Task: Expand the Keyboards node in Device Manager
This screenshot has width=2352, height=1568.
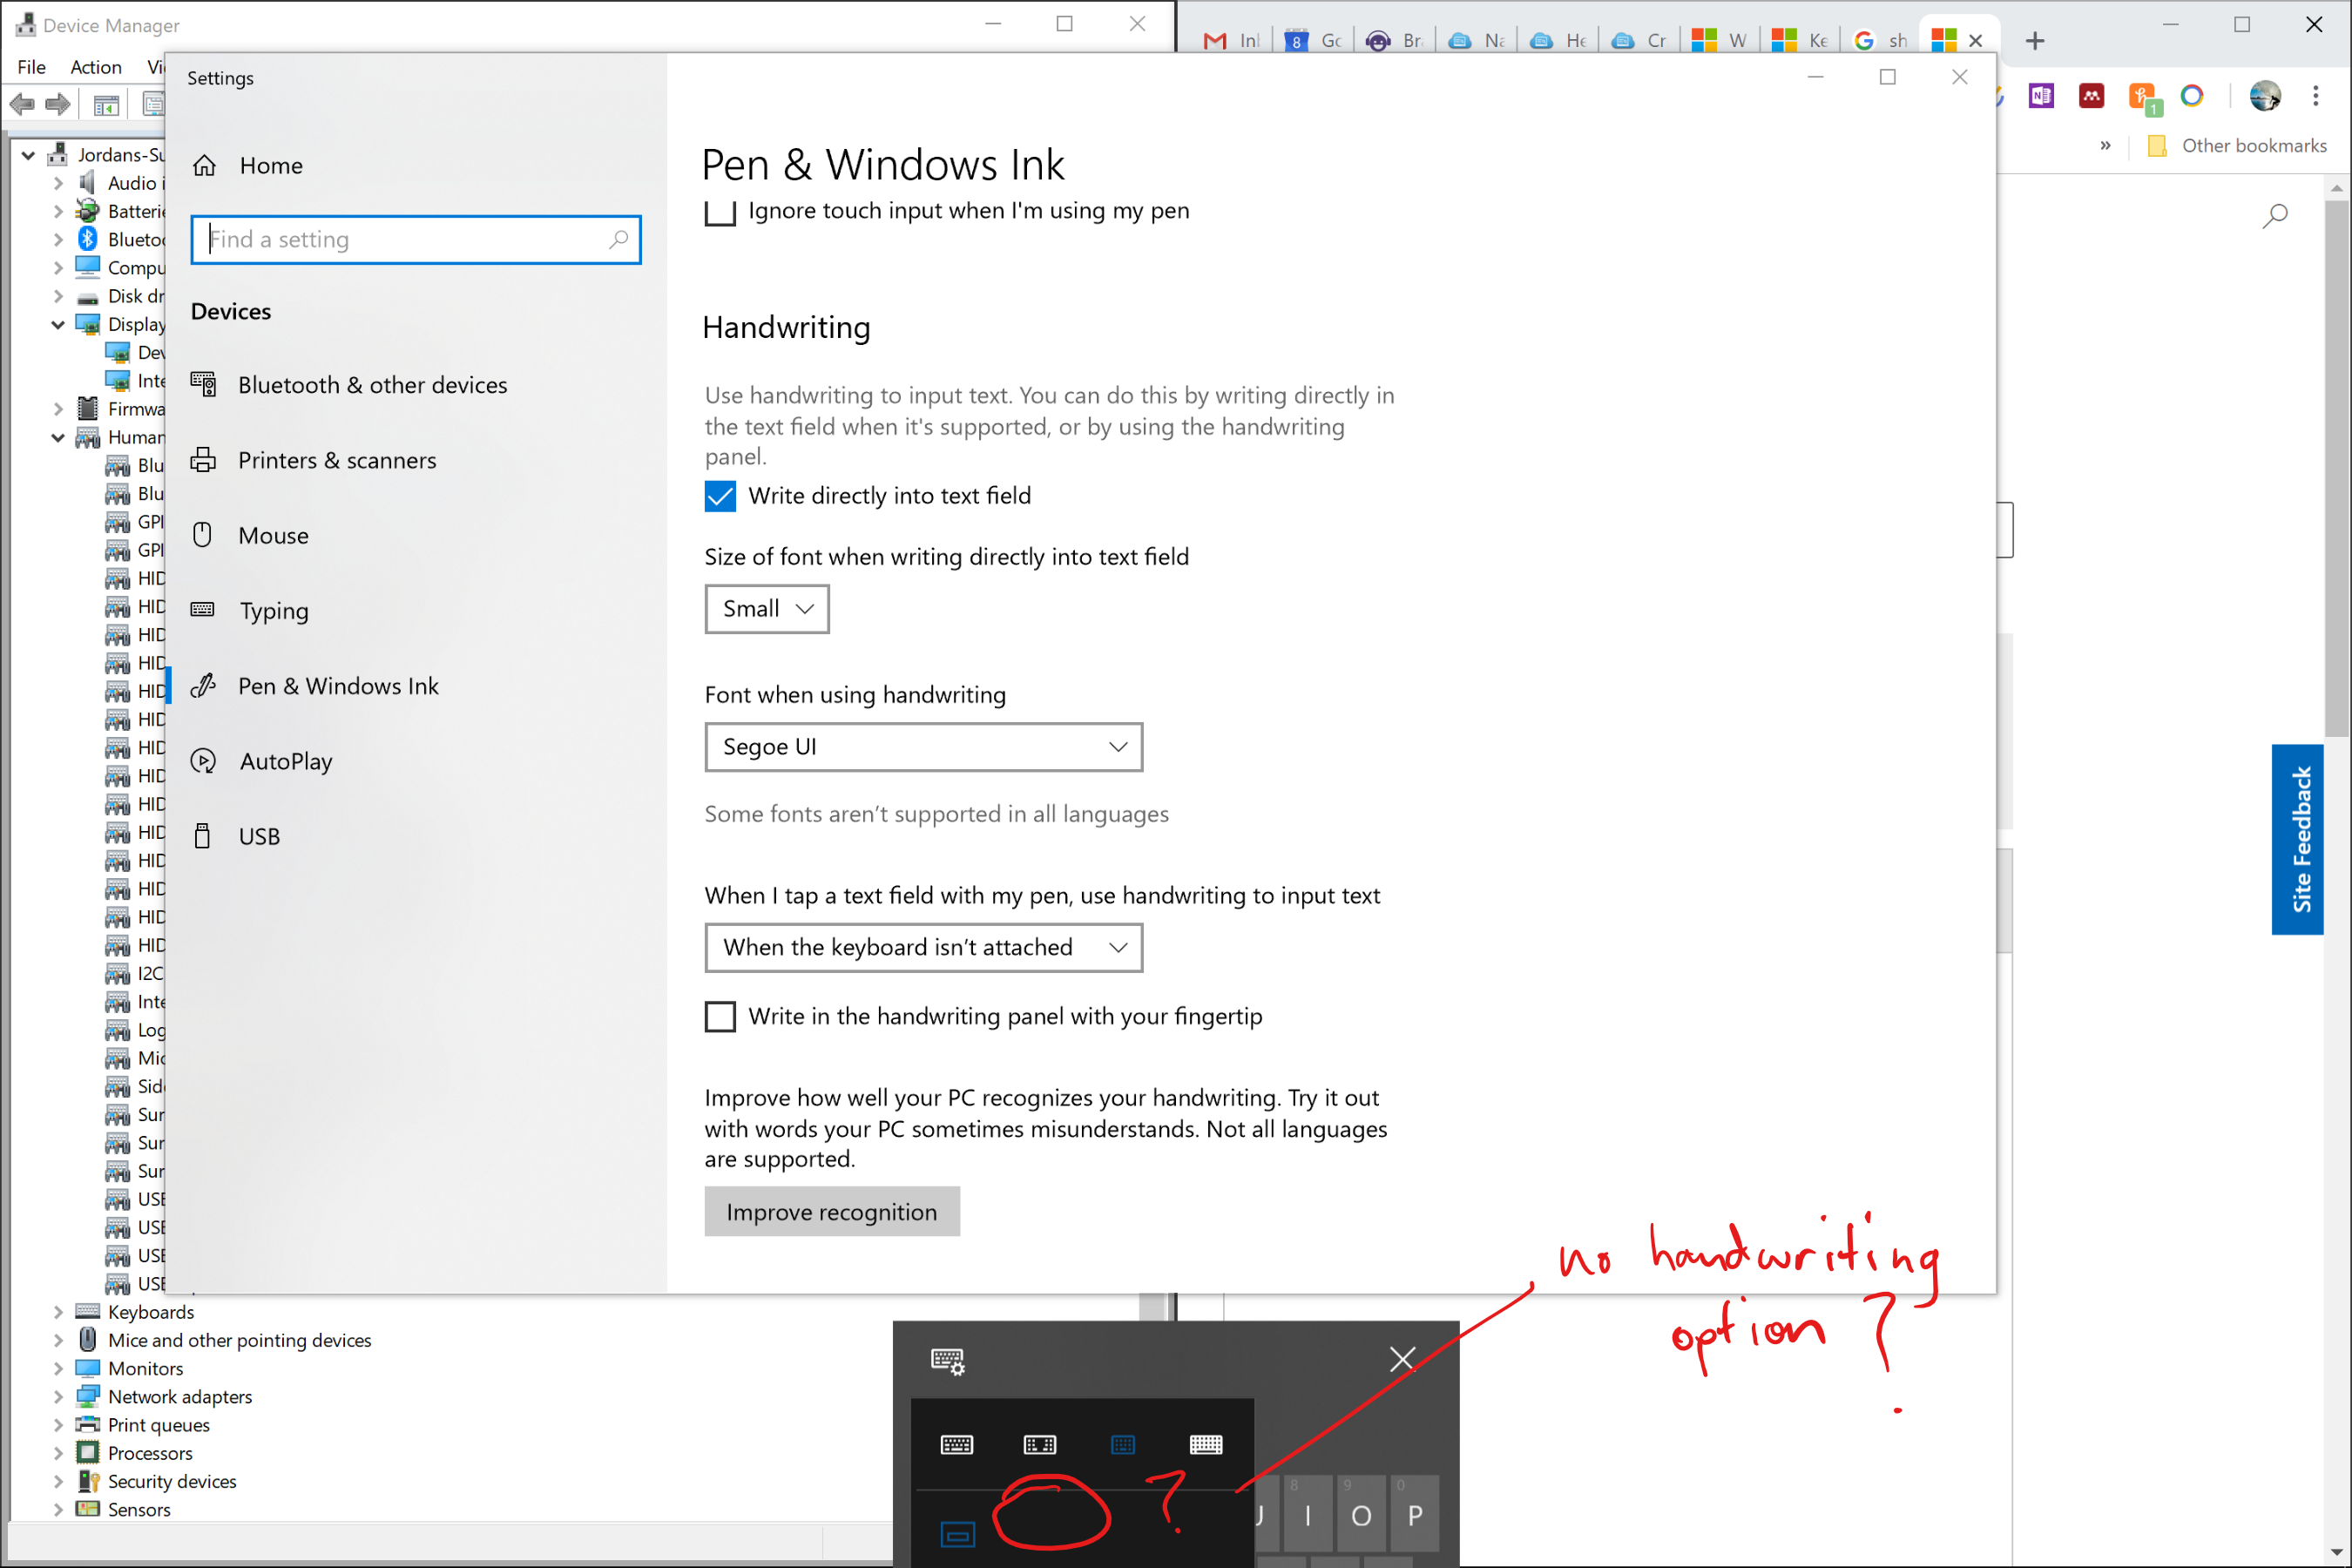Action: click(x=58, y=1312)
